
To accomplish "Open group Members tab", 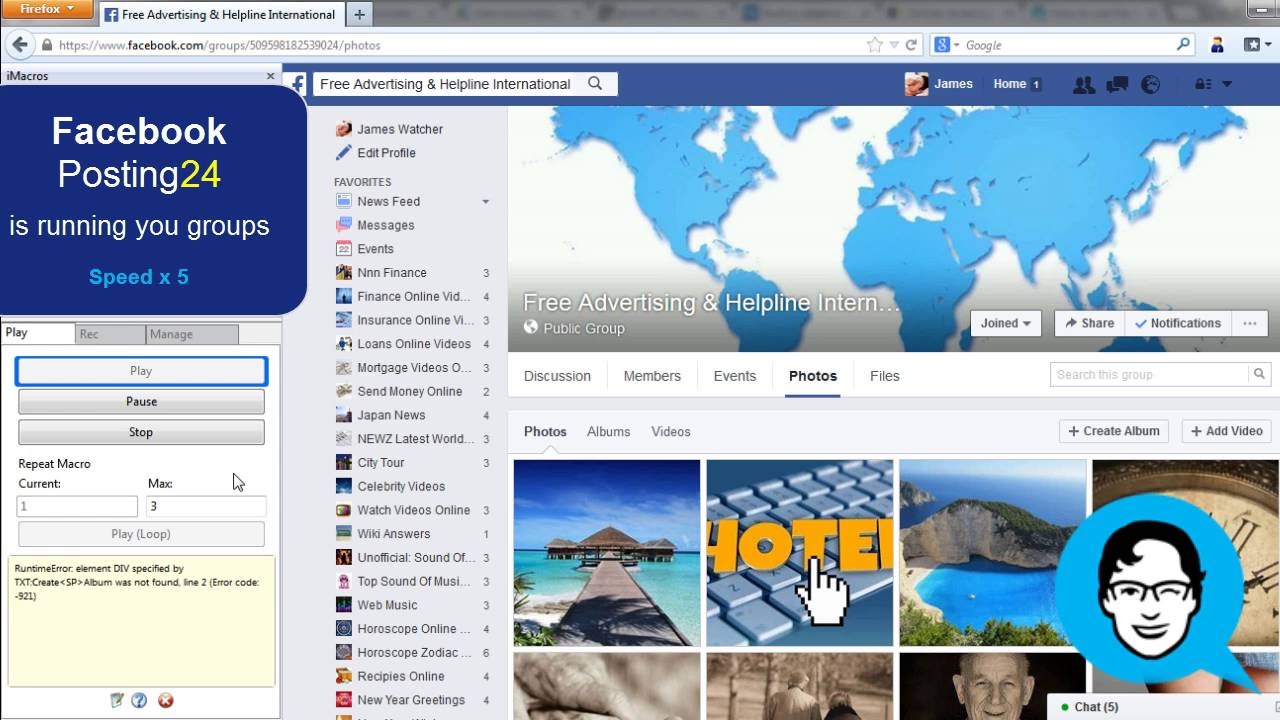I will 652,376.
